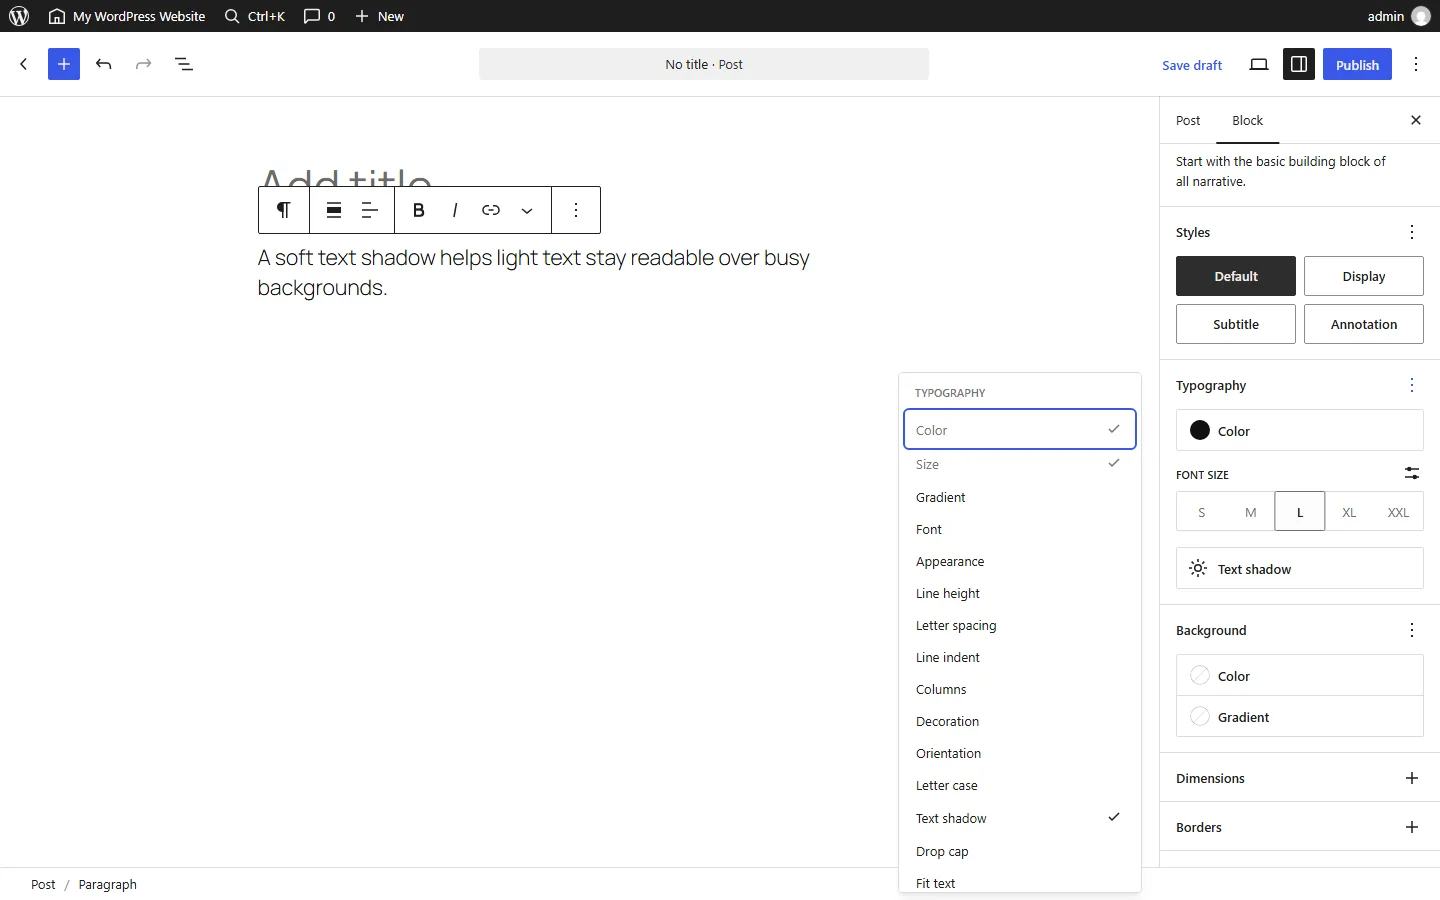
Task: Click the paragraph block type icon
Action: tap(284, 210)
